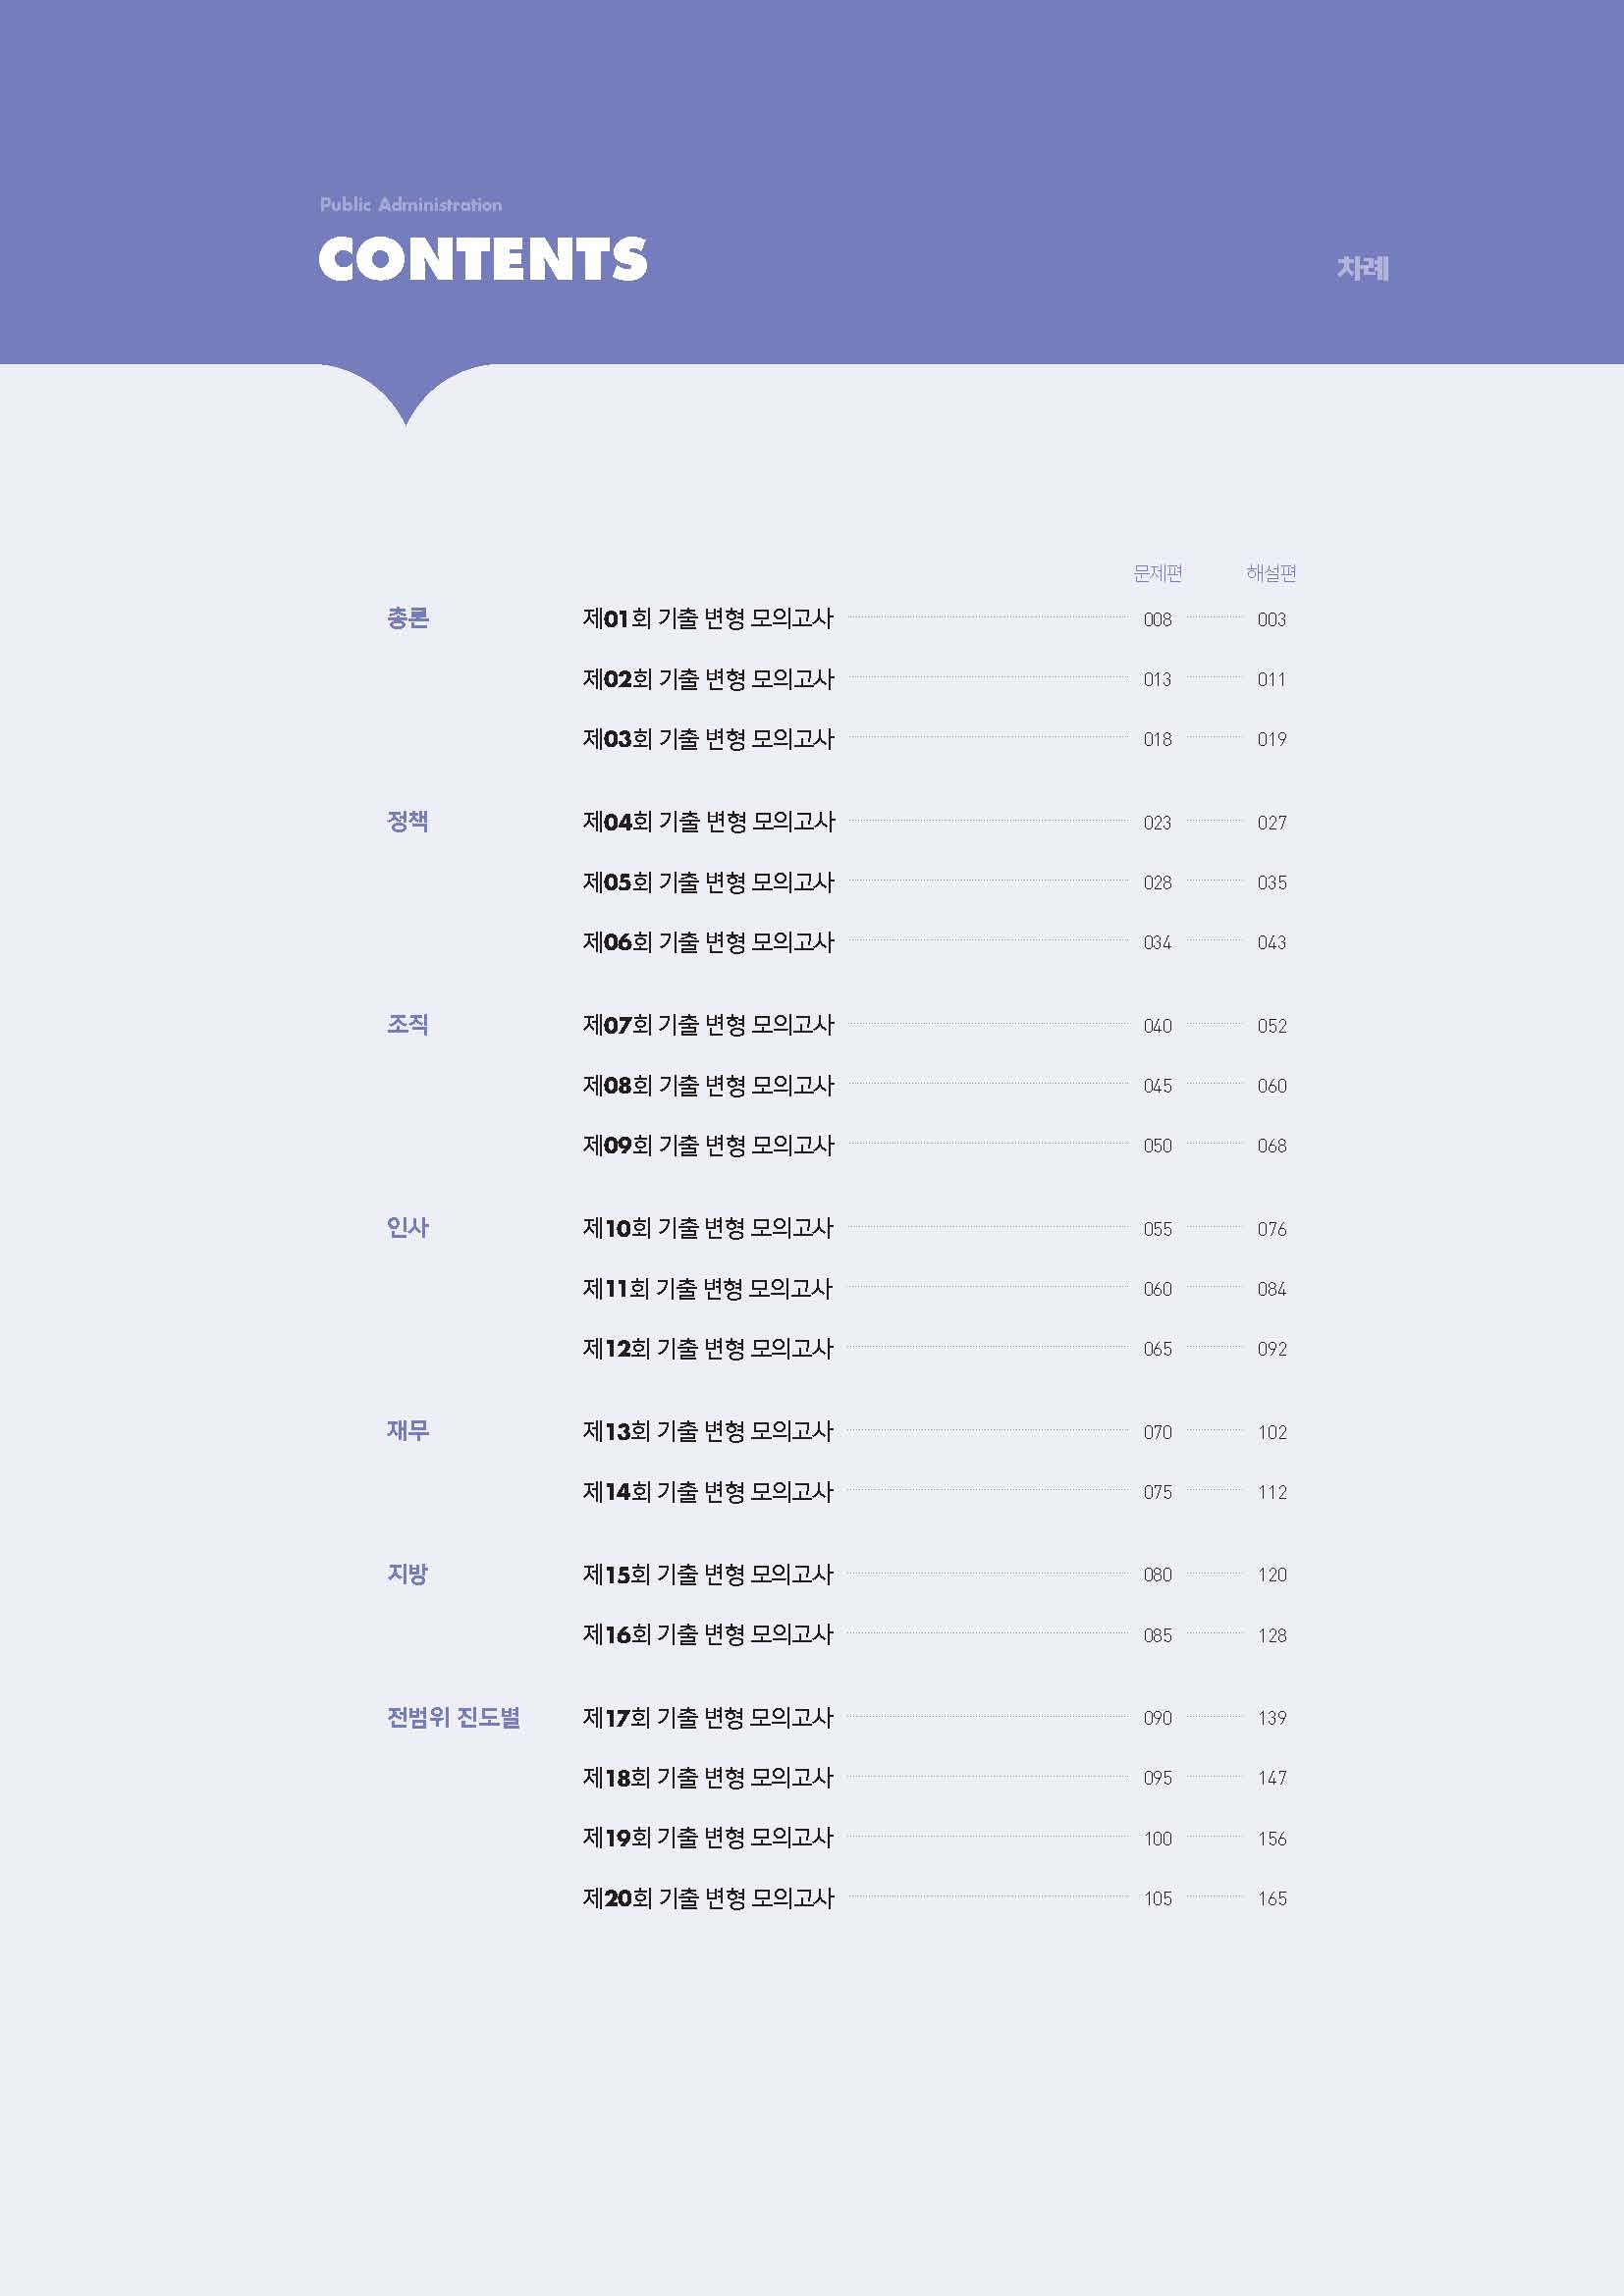The height and width of the screenshot is (2296, 1624).
Task: Click the 문제편 column header
Action: (1158, 573)
